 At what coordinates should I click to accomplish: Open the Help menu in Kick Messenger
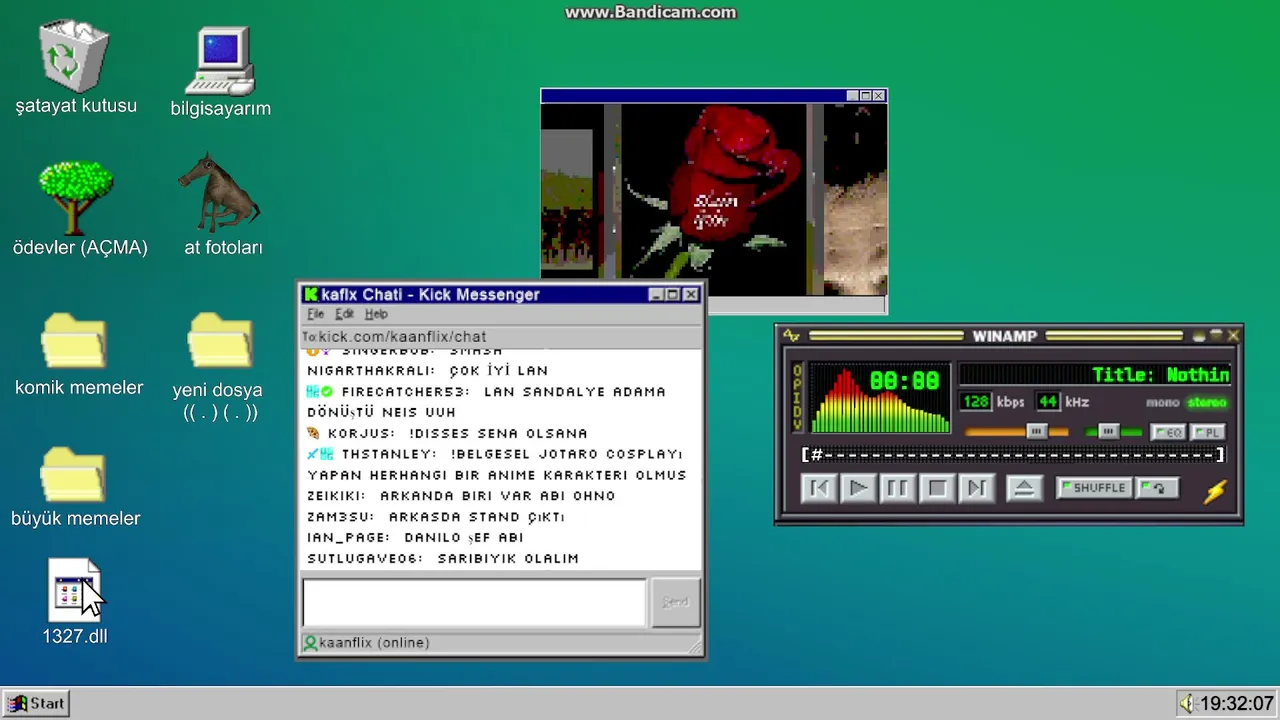376,314
